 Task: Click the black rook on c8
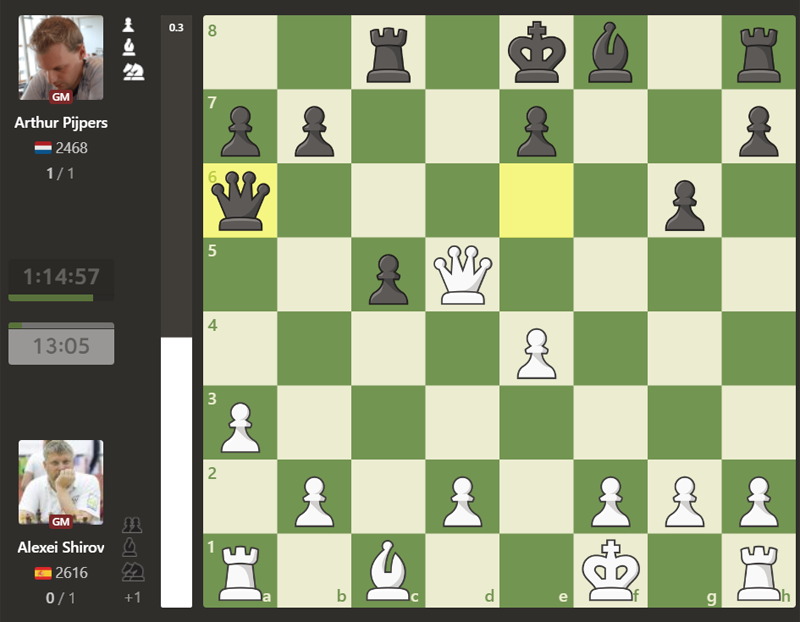[388, 52]
